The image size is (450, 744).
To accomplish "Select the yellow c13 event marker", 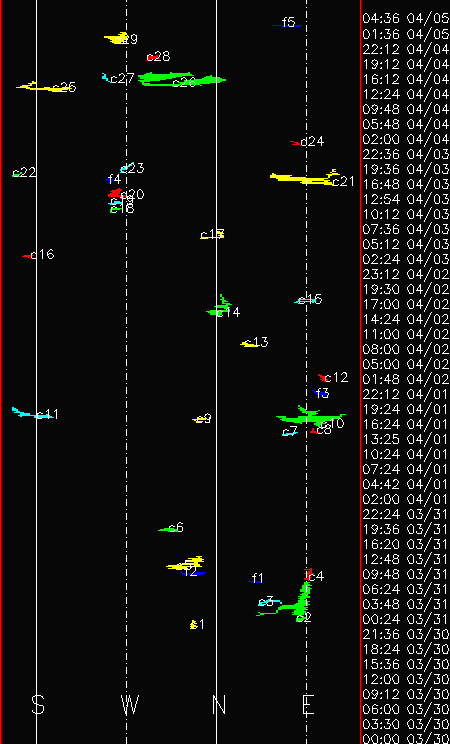I will click(250, 344).
